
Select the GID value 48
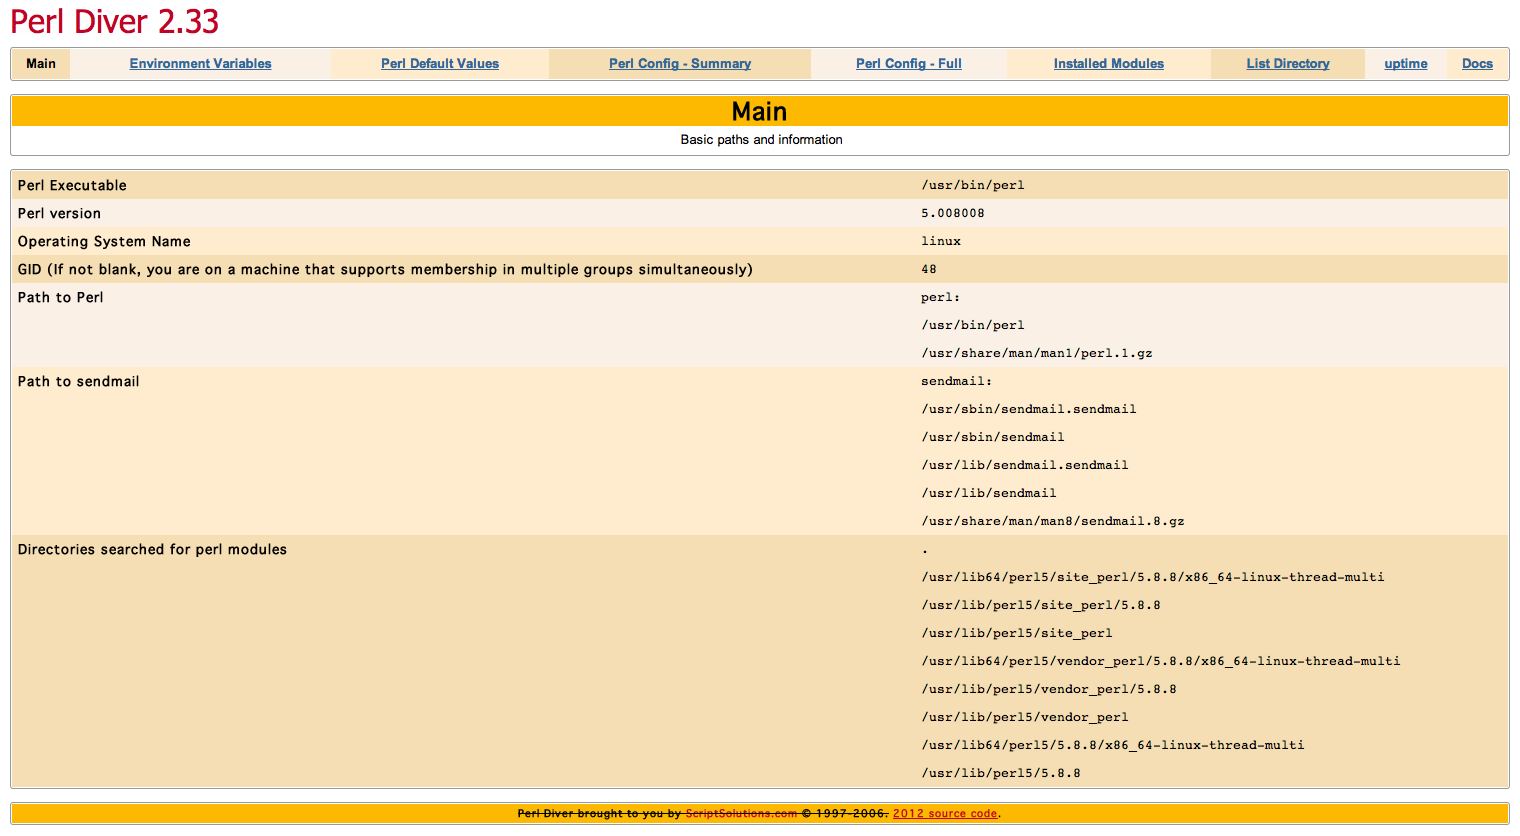click(929, 270)
